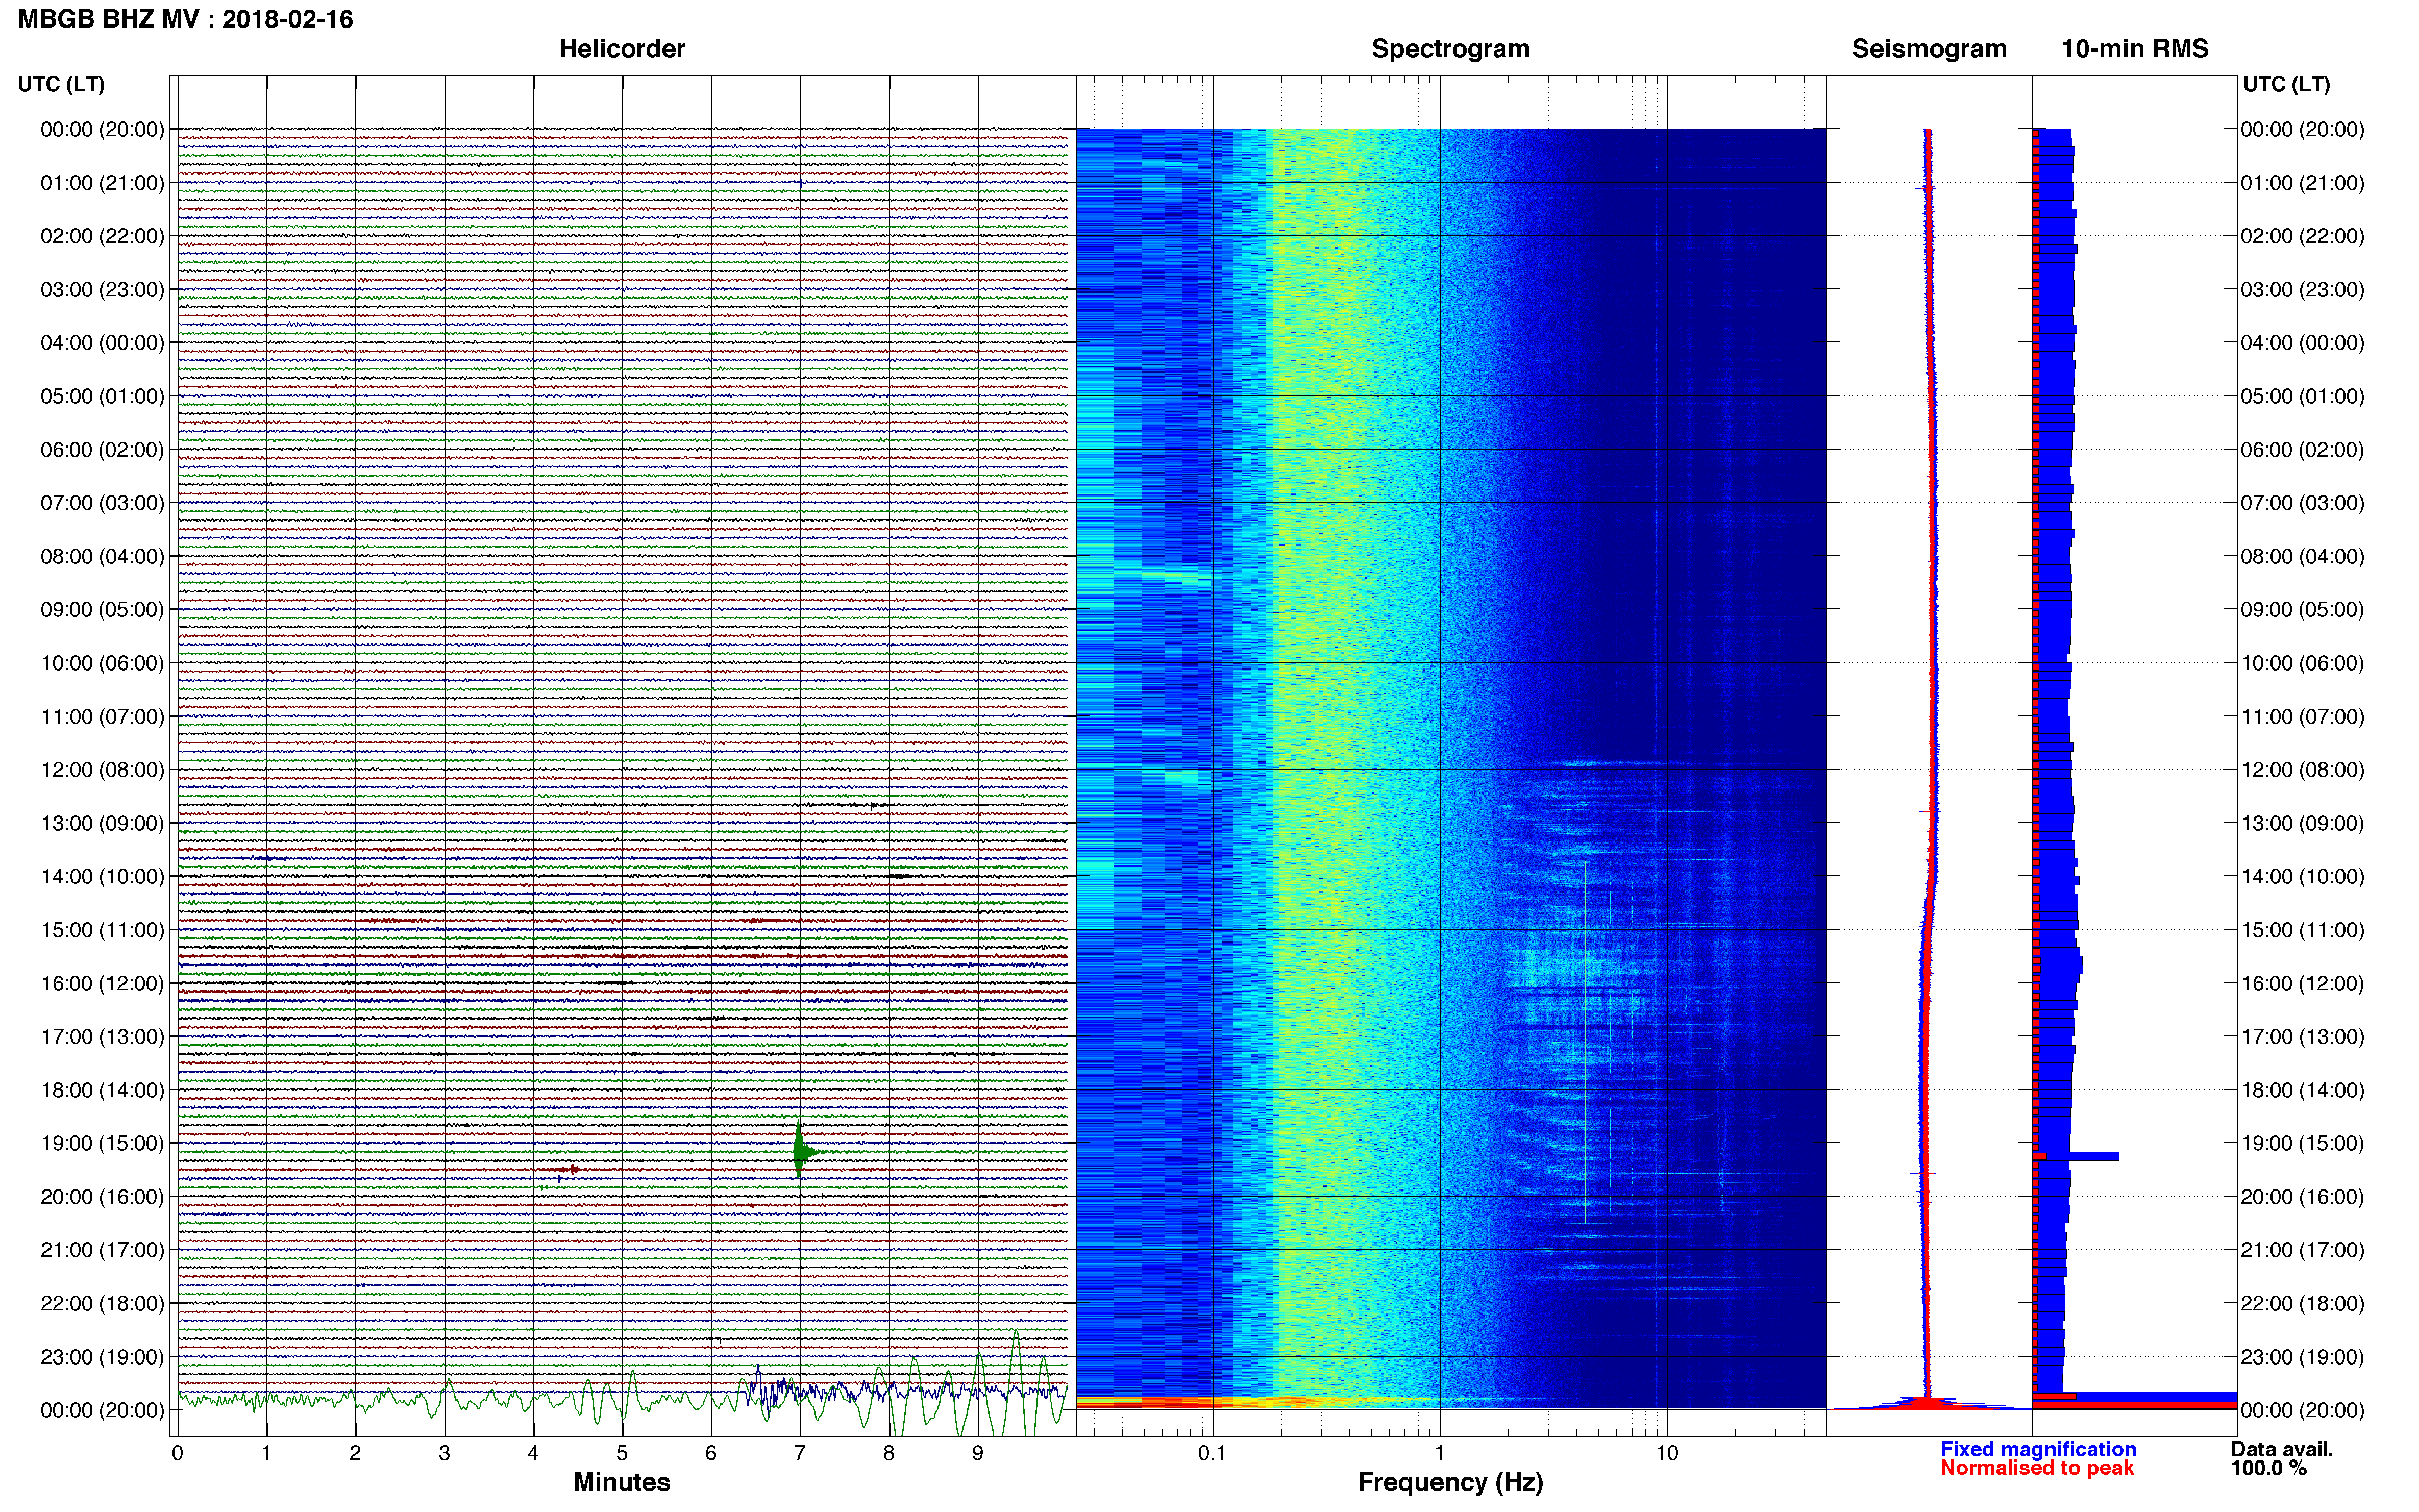Viewport: 2419px width, 1512px height.
Task: Click the '4' tick on the Minutes axis
Action: point(533,1454)
